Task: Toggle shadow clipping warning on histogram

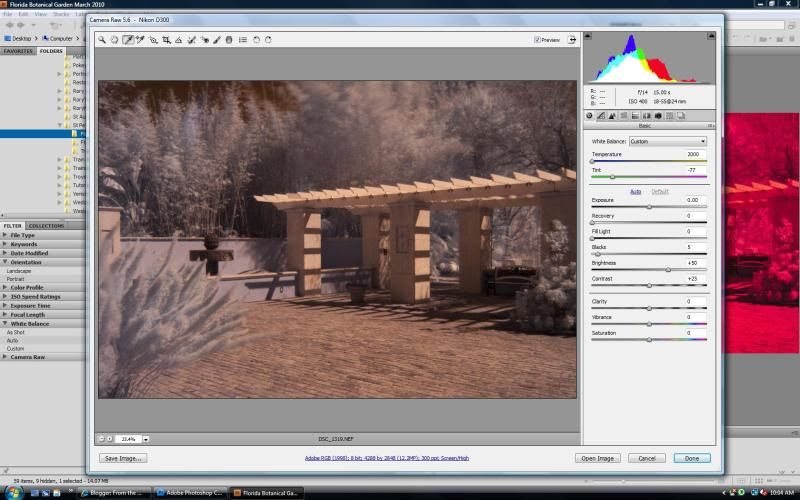Action: coord(588,36)
